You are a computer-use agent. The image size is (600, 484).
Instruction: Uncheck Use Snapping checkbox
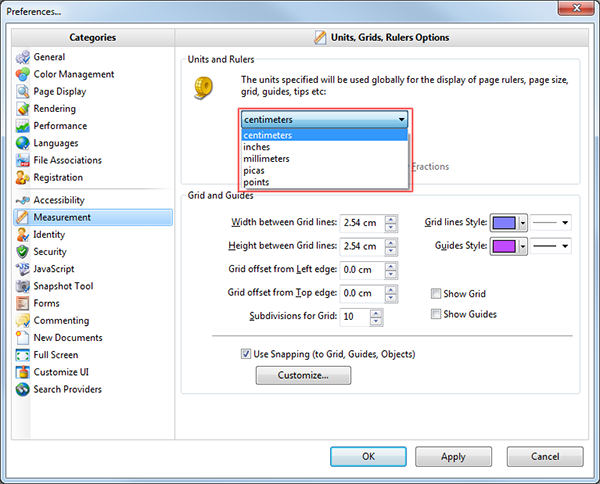point(246,354)
